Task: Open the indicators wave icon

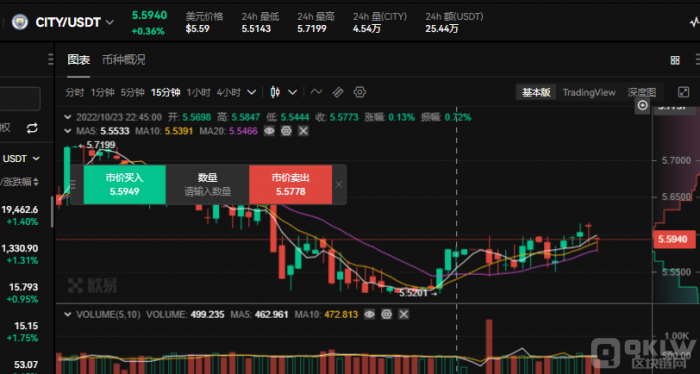Action: (x=316, y=92)
